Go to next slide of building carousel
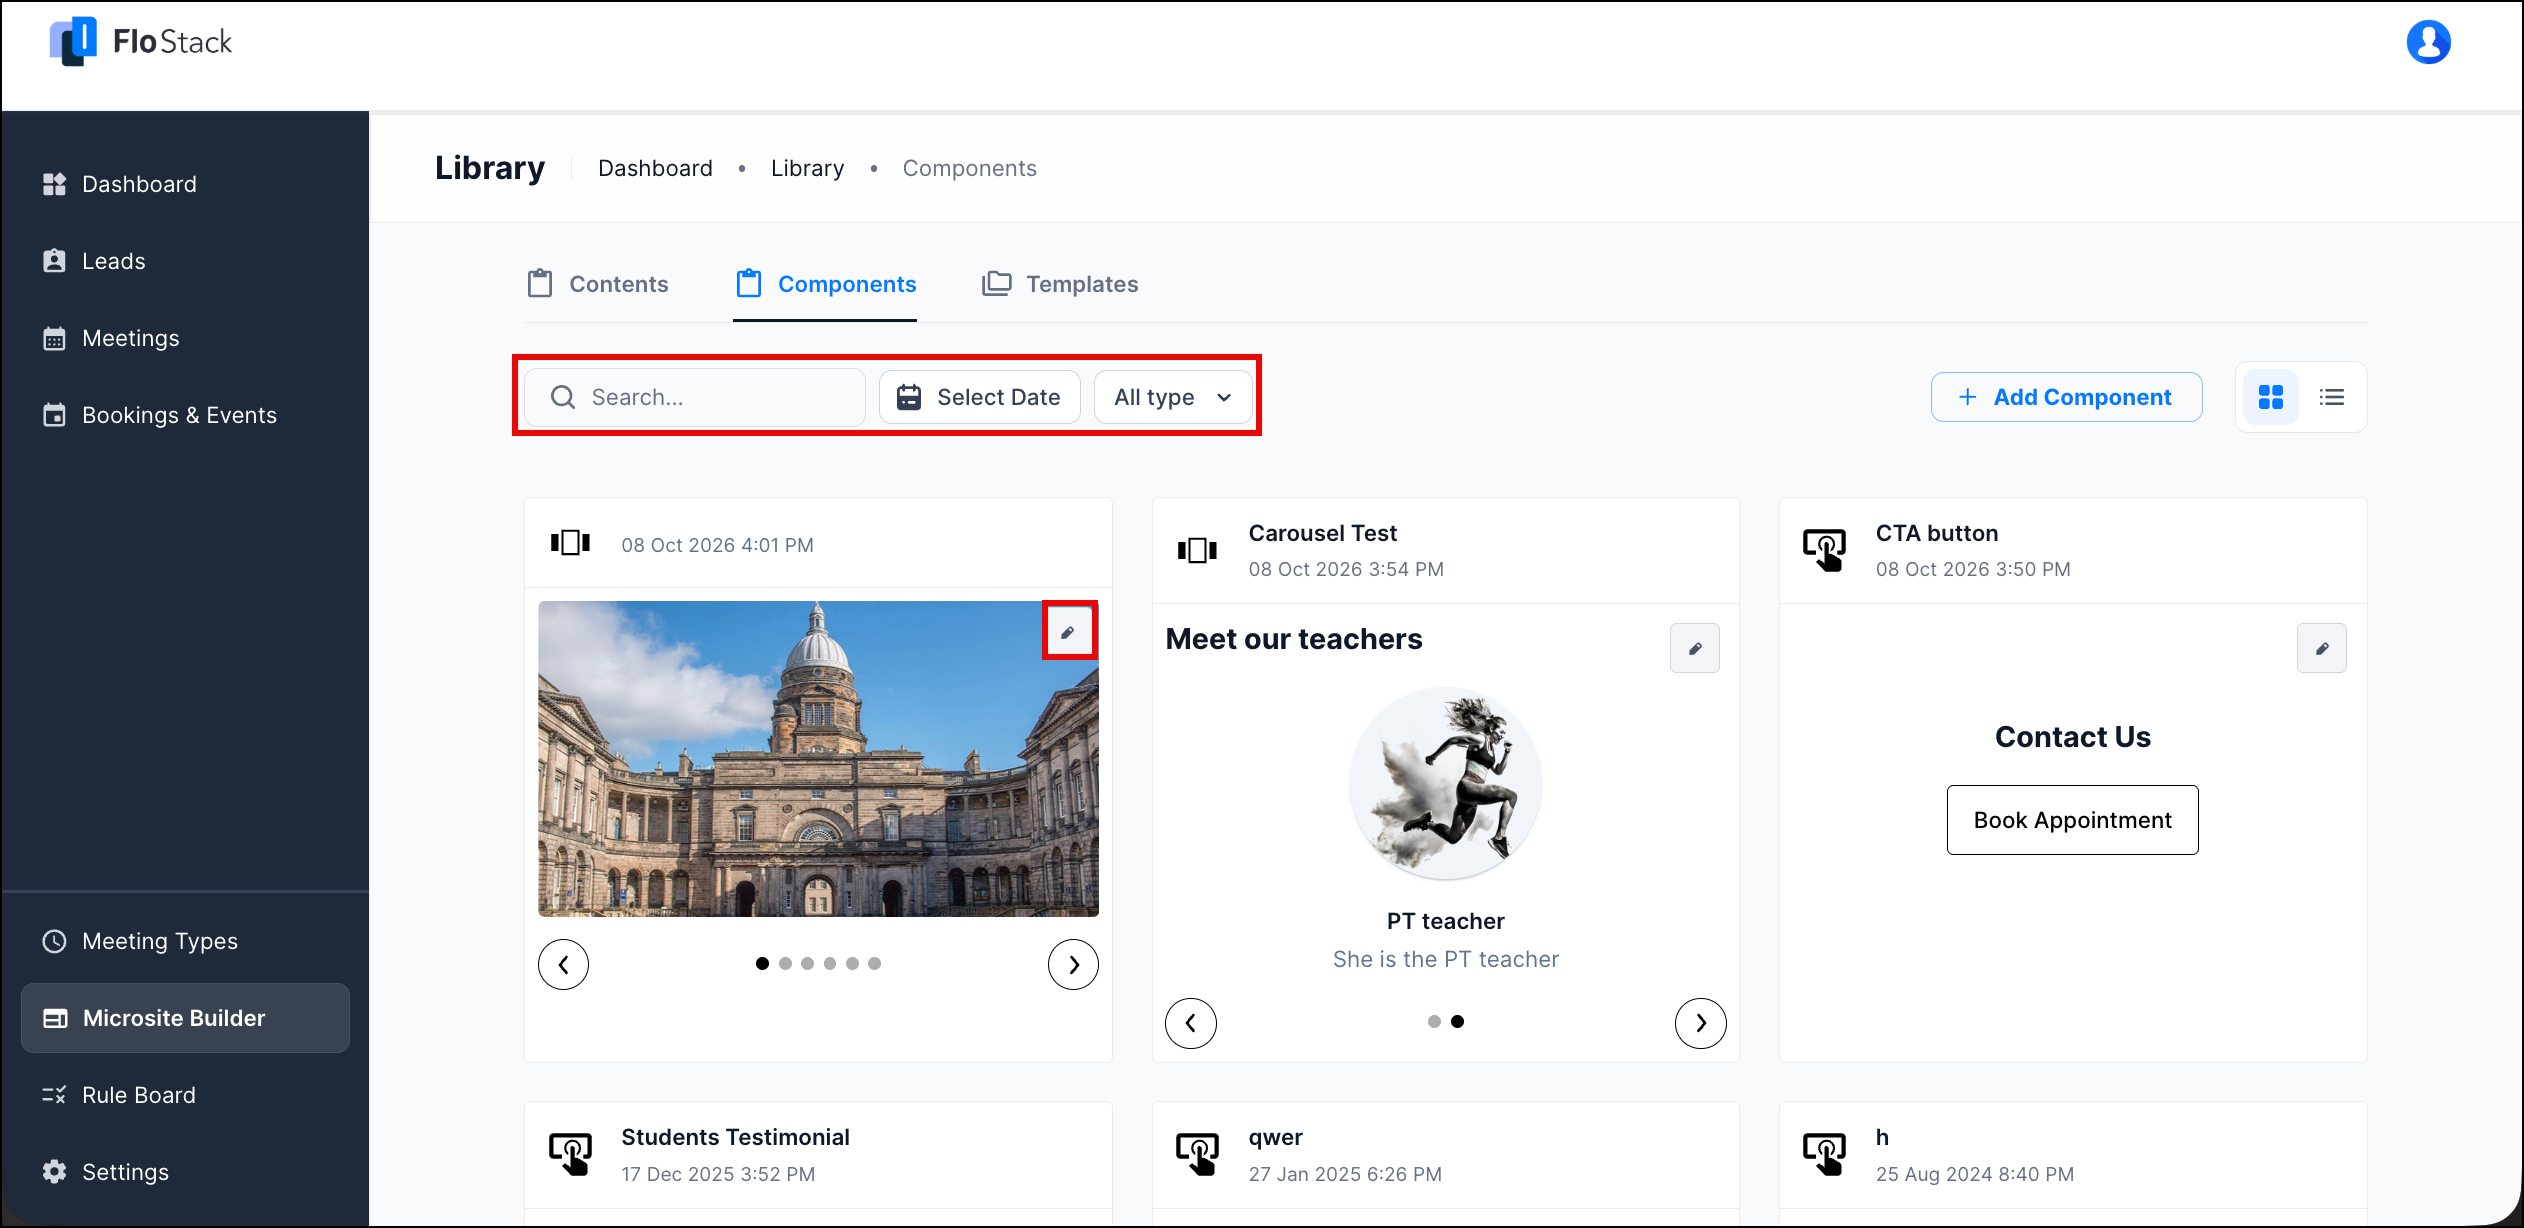 (1073, 964)
